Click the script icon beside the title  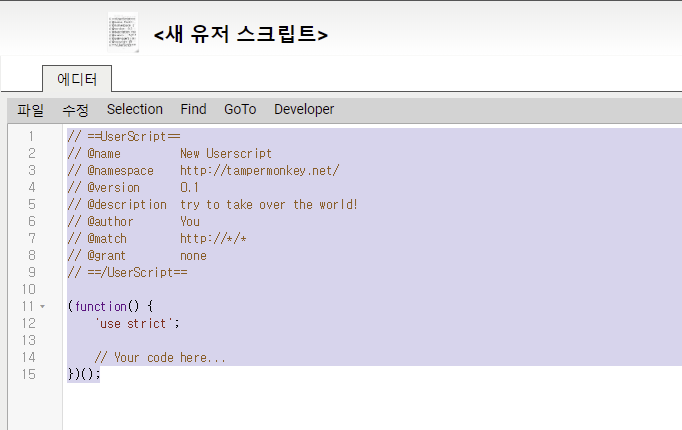(123, 32)
